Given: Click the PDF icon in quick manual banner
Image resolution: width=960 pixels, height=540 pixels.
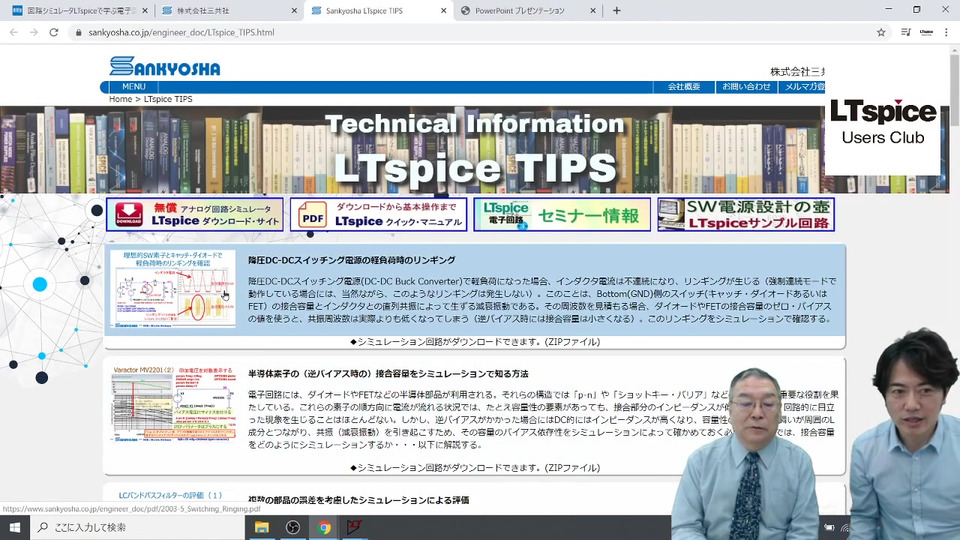Looking at the screenshot, I should tap(312, 215).
